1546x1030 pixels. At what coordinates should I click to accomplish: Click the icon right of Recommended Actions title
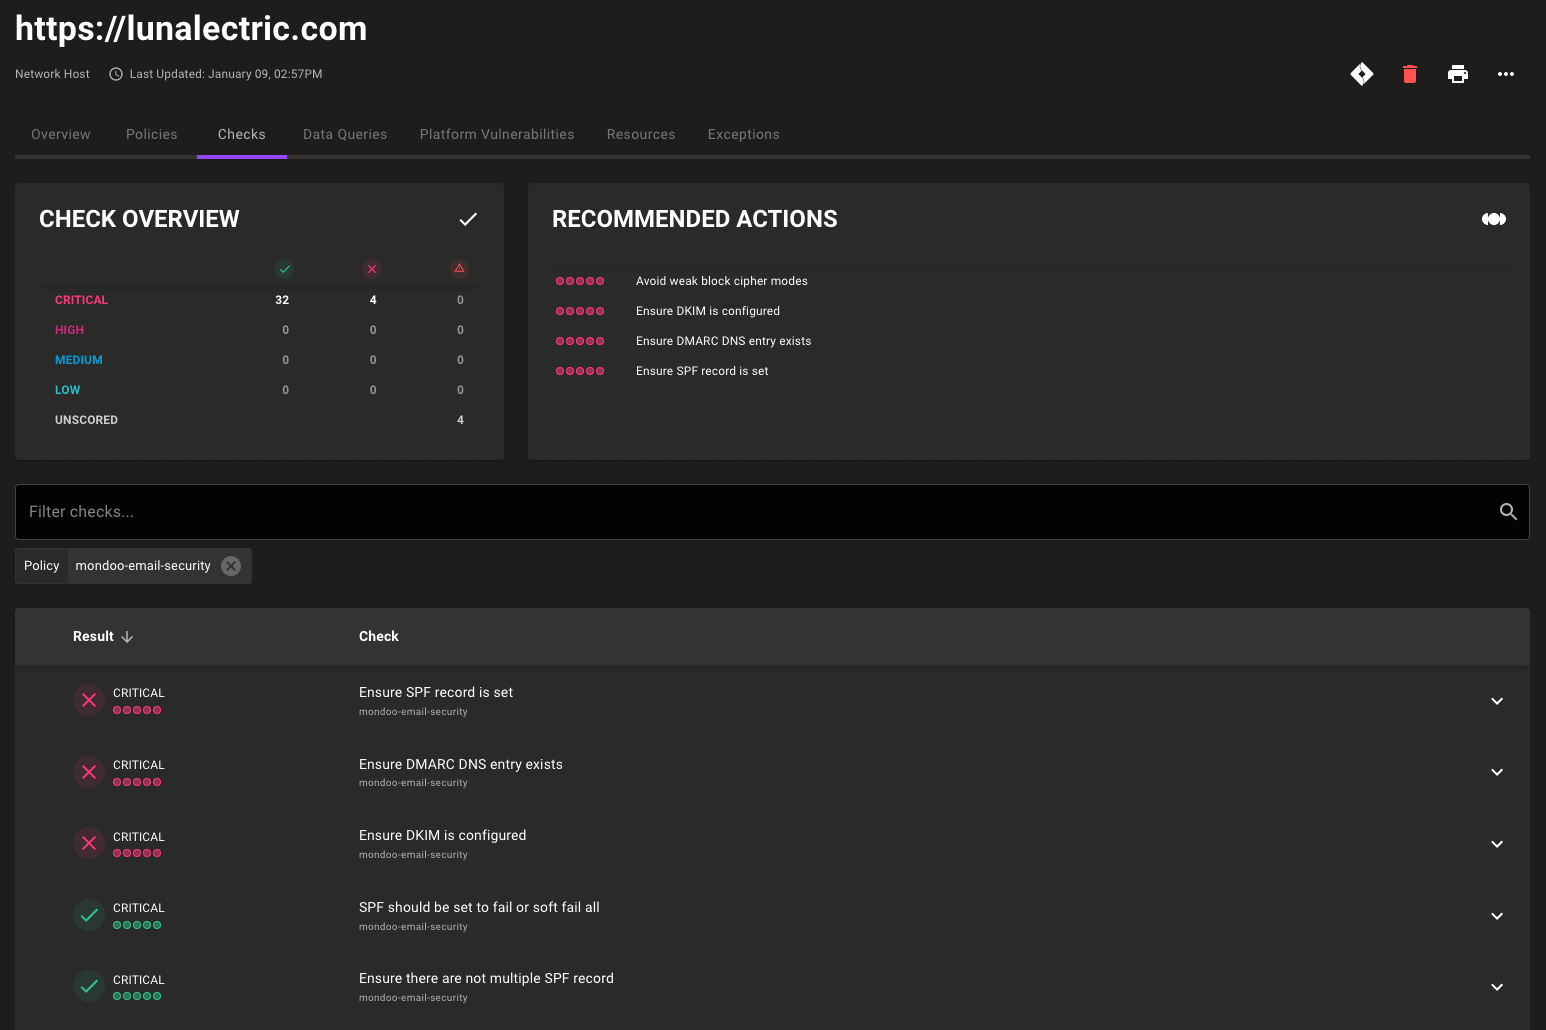pos(1493,219)
